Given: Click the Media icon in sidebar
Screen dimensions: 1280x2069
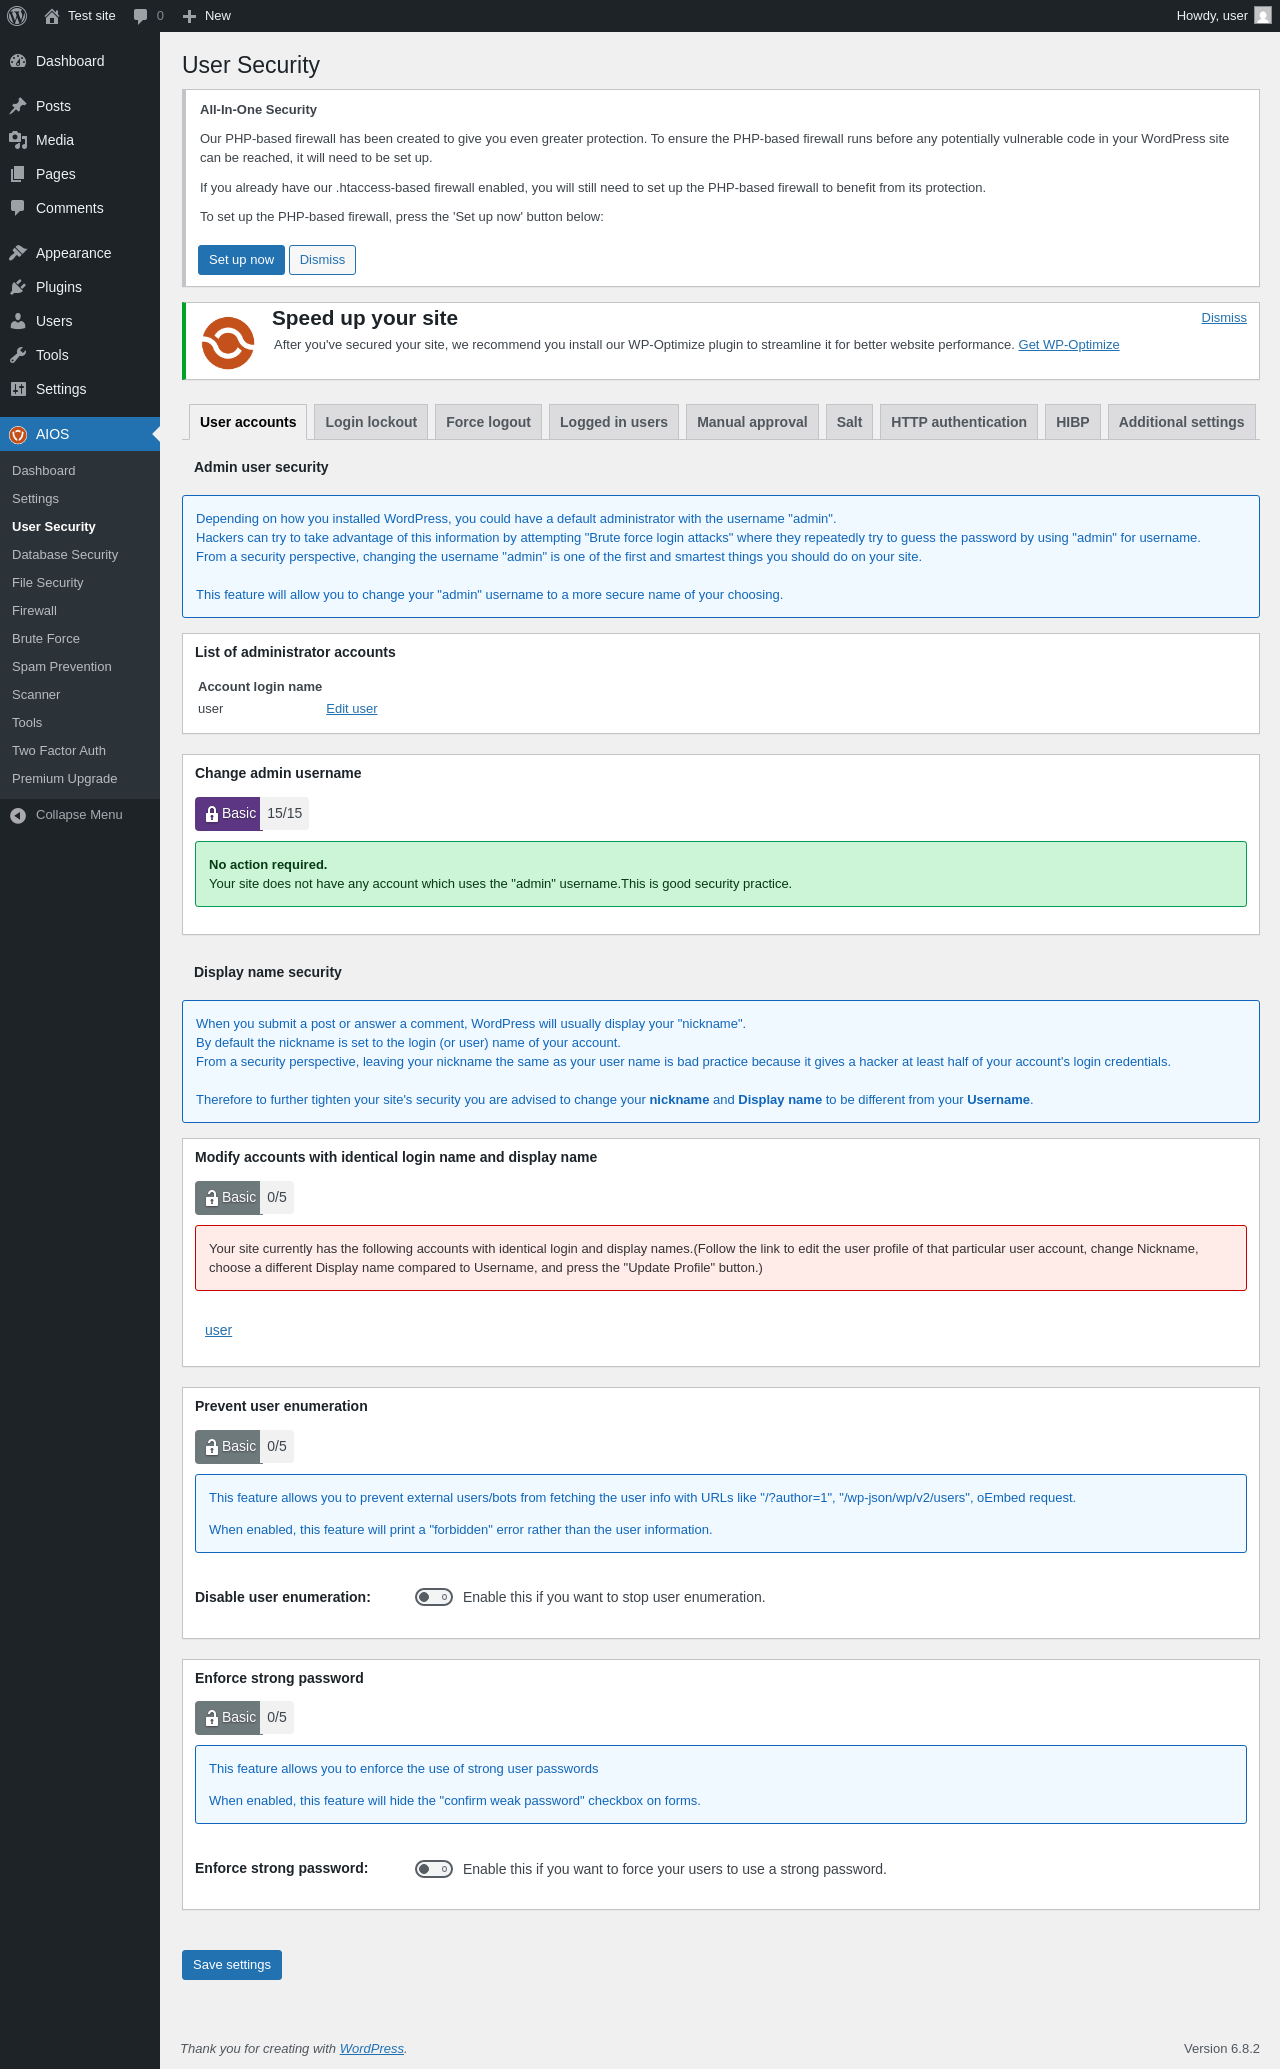Looking at the screenshot, I should [18, 140].
